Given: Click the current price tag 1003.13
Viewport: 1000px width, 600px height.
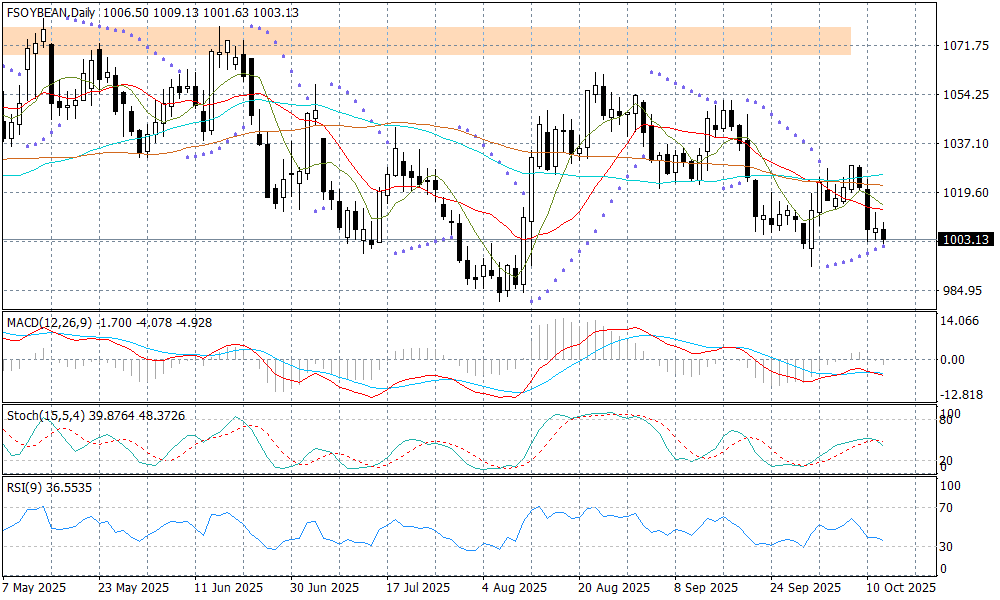Looking at the screenshot, I should pos(965,240).
